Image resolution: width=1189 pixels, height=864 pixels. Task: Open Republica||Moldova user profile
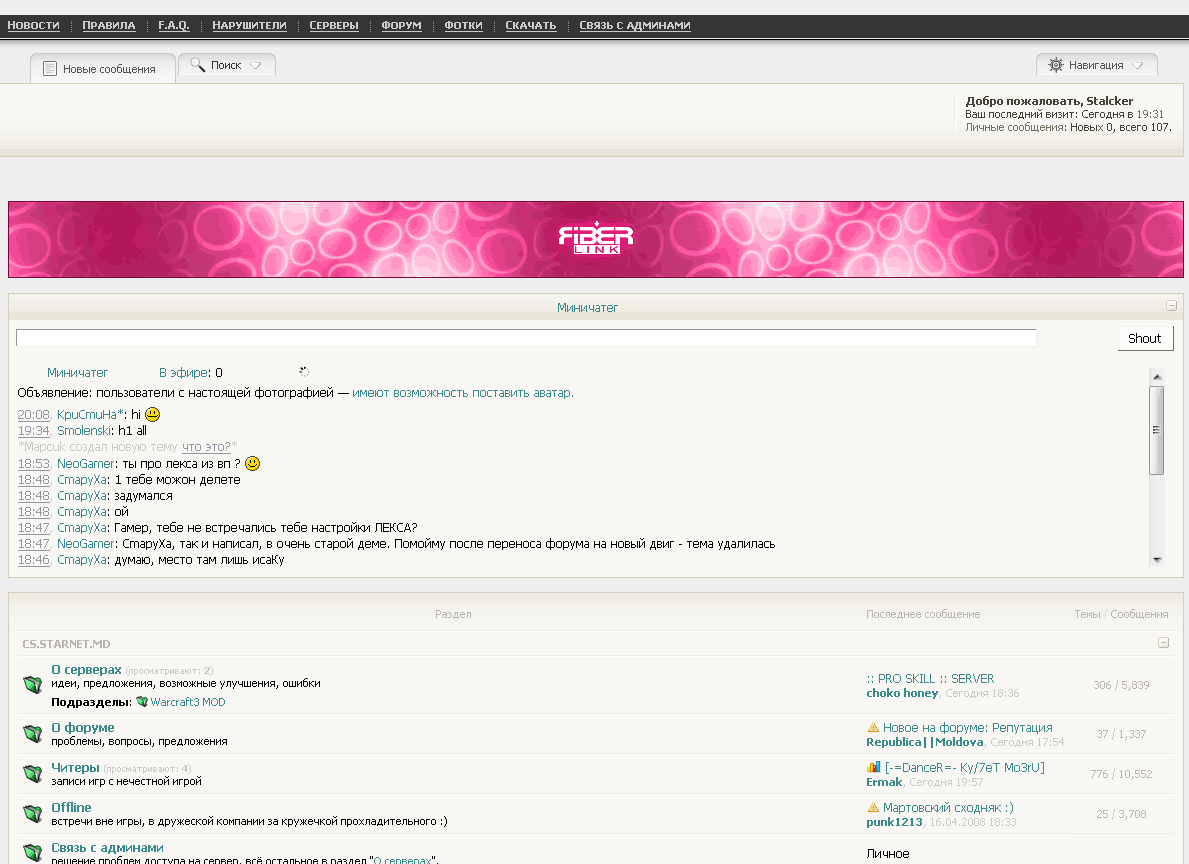[x=924, y=742]
